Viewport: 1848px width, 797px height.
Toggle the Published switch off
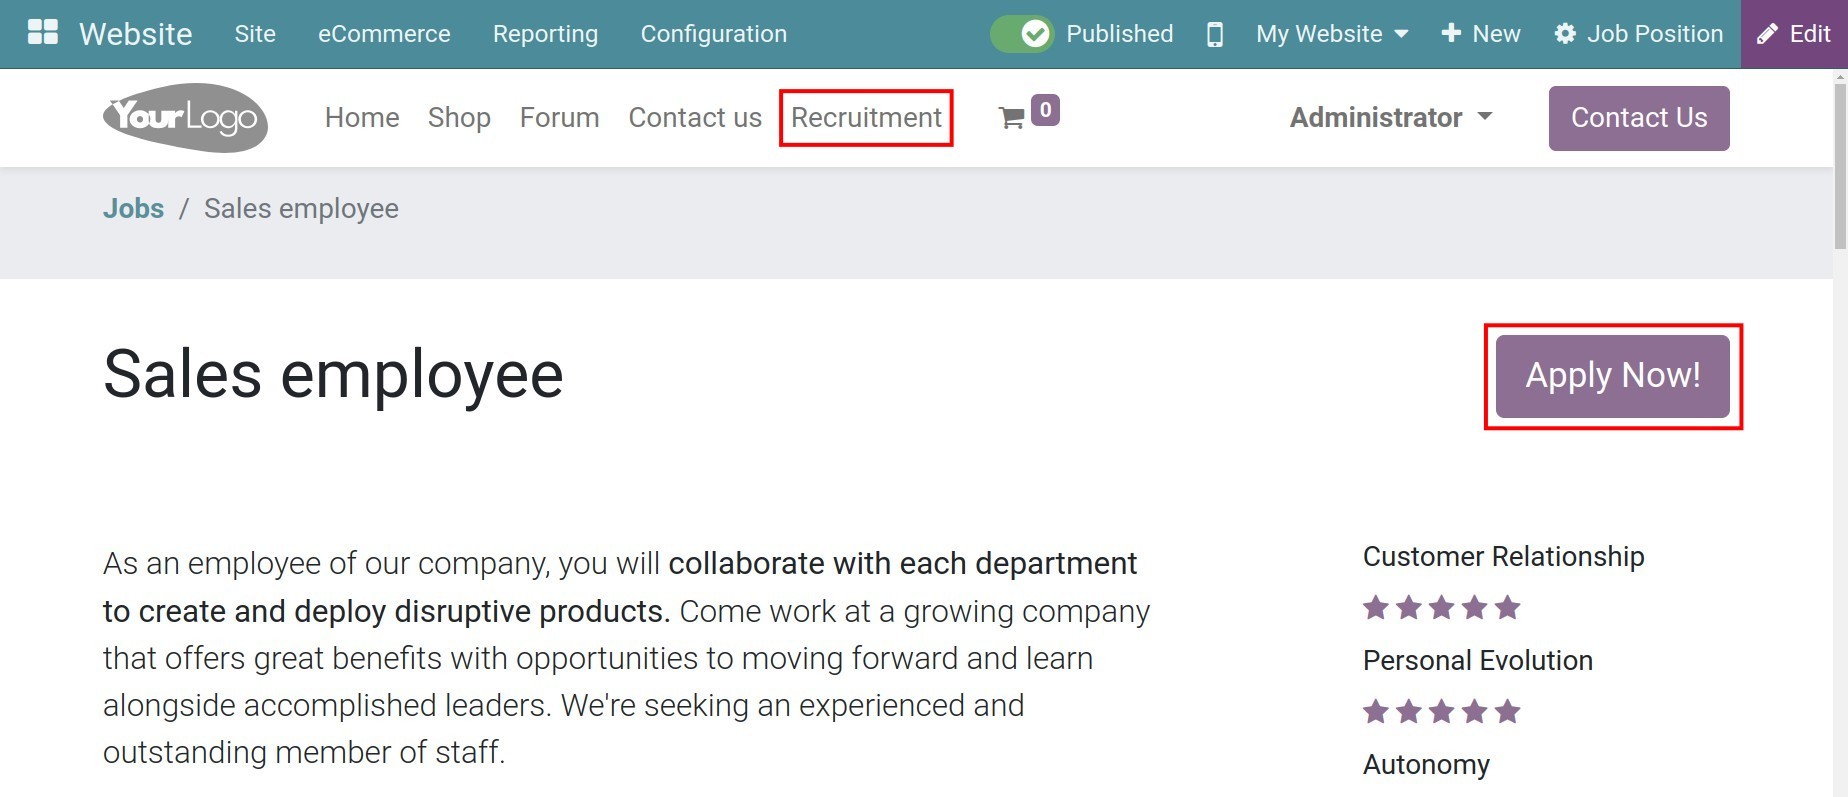click(x=1021, y=34)
